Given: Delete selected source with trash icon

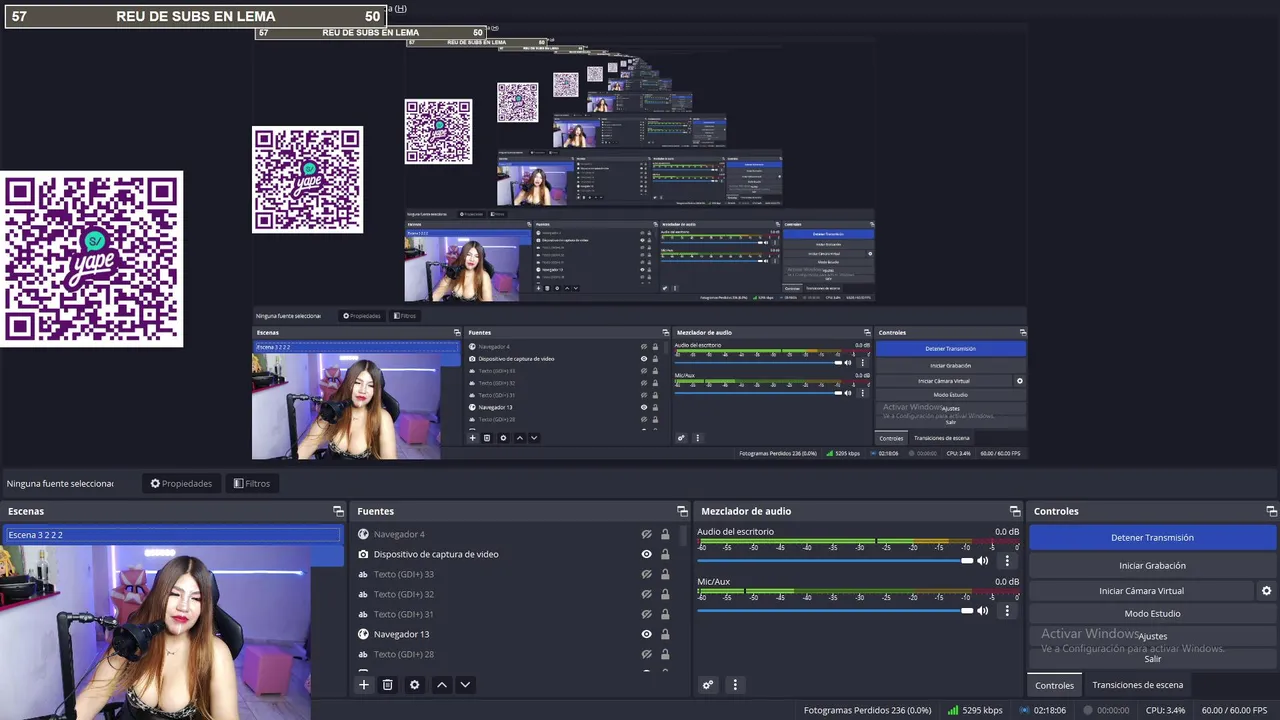Looking at the screenshot, I should coord(388,685).
